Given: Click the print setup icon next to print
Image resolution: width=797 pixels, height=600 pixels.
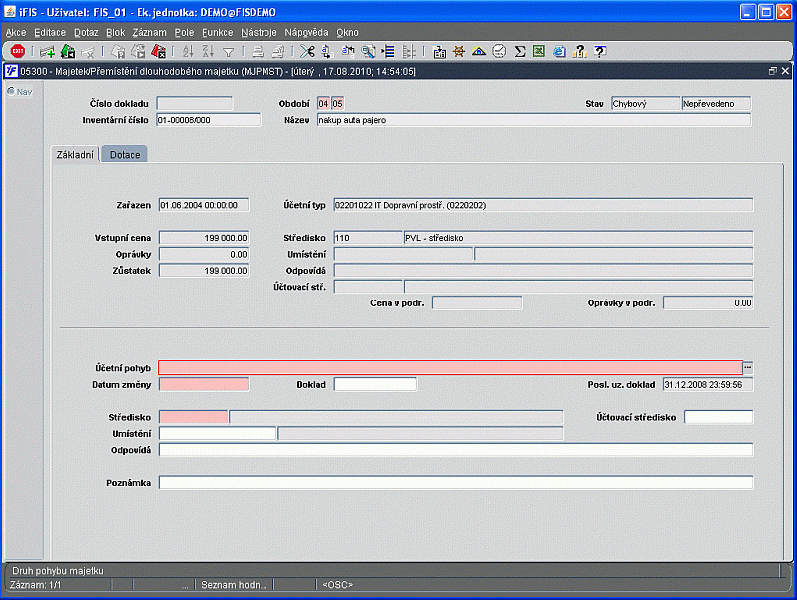Looking at the screenshot, I should pyautogui.click(x=278, y=51).
